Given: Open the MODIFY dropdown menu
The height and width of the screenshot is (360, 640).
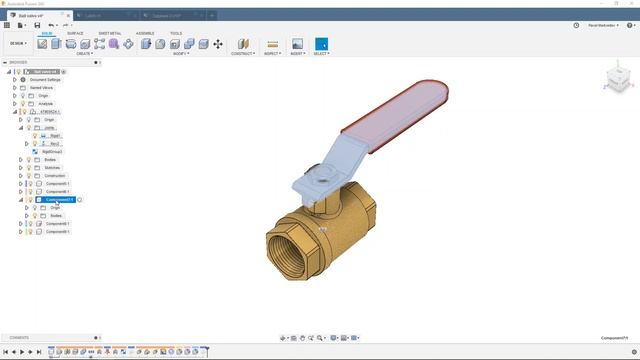Looking at the screenshot, I should coord(181,53).
